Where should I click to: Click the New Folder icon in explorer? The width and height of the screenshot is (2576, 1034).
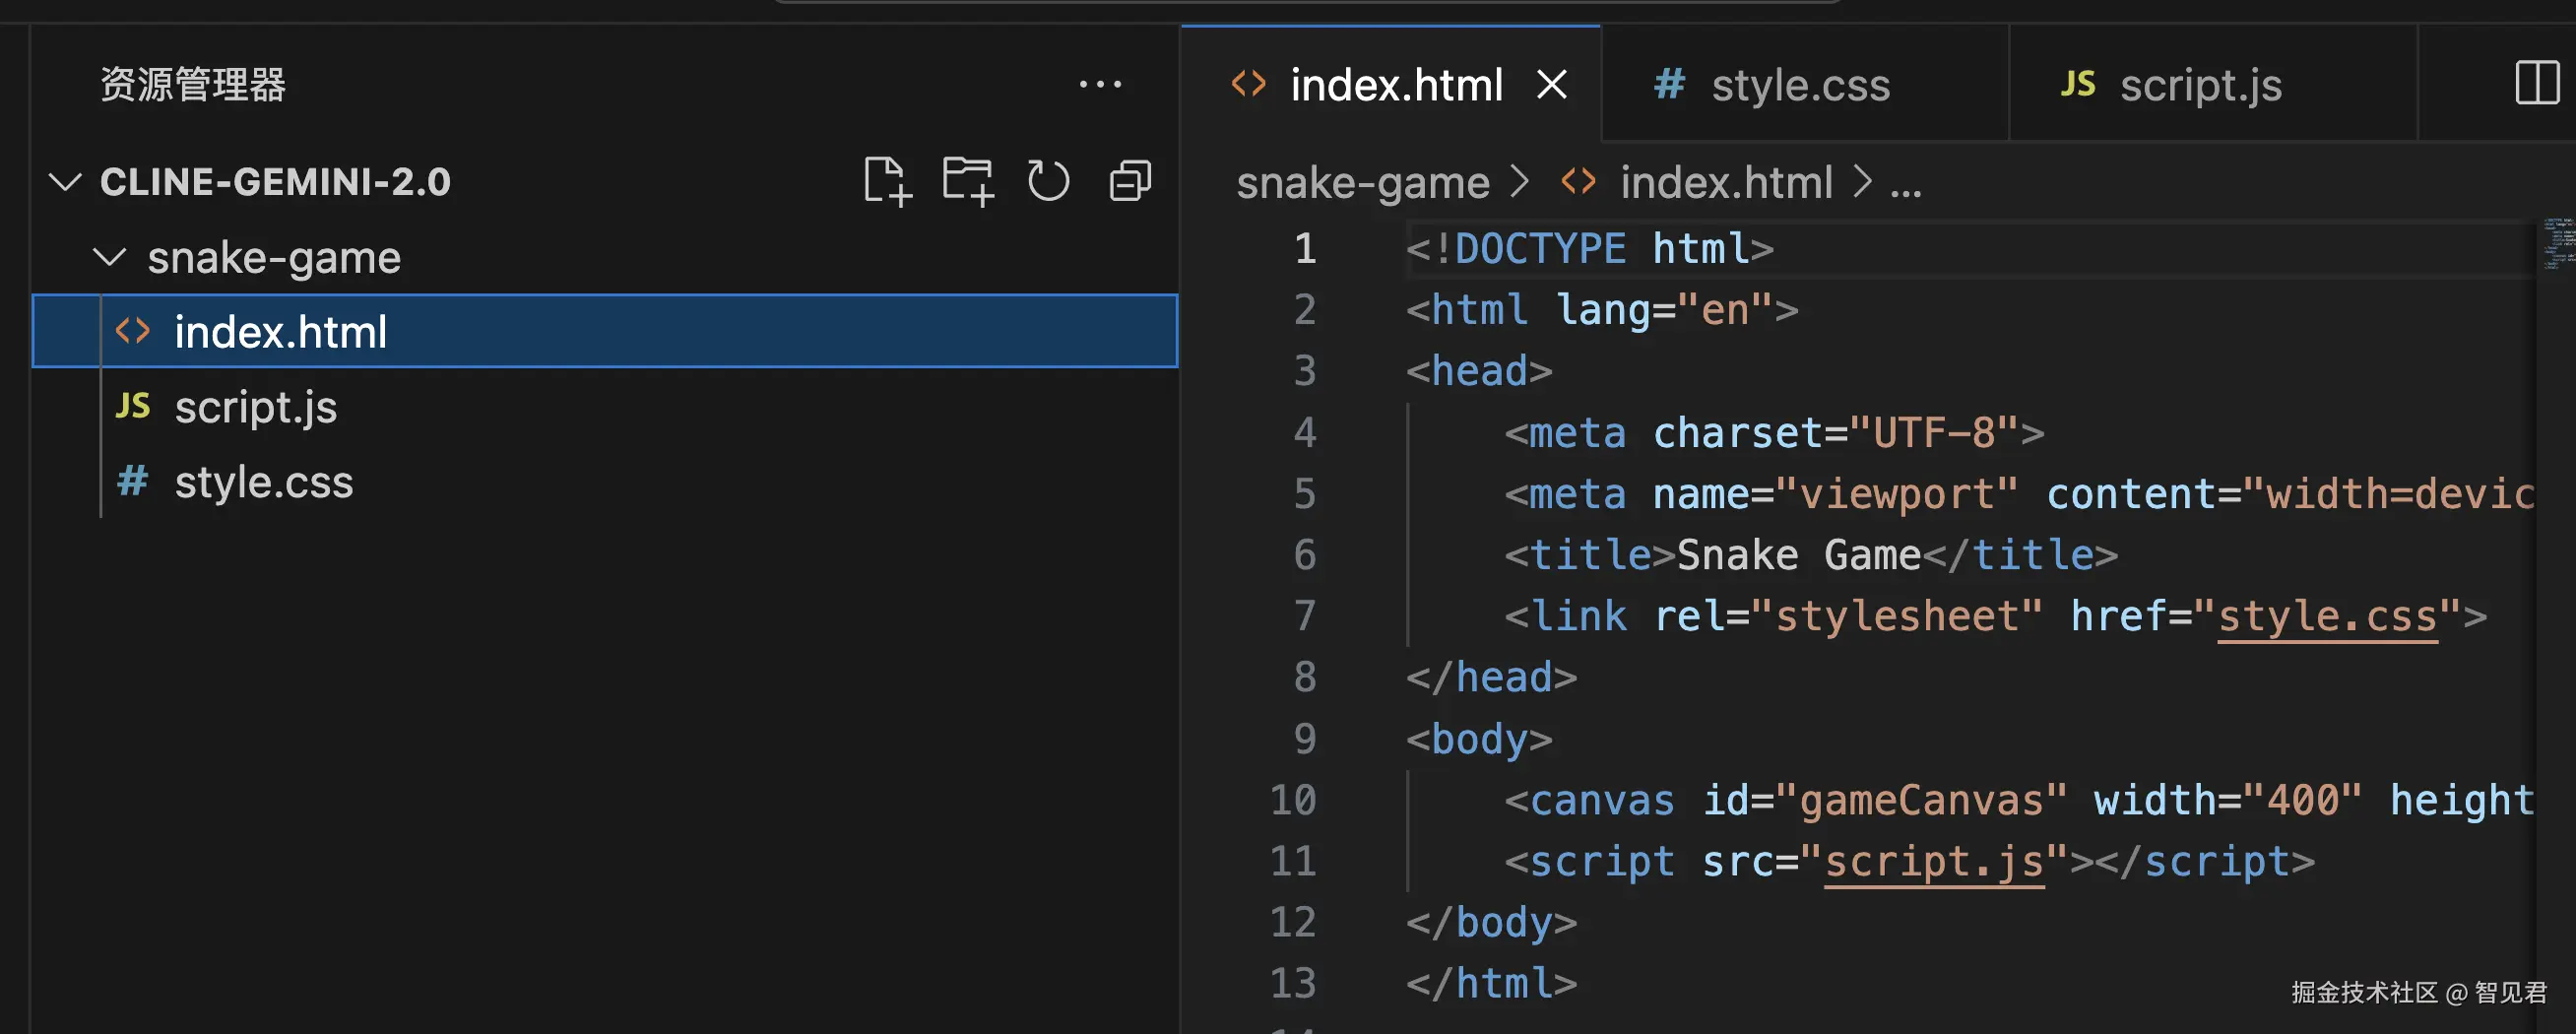pyautogui.click(x=967, y=181)
